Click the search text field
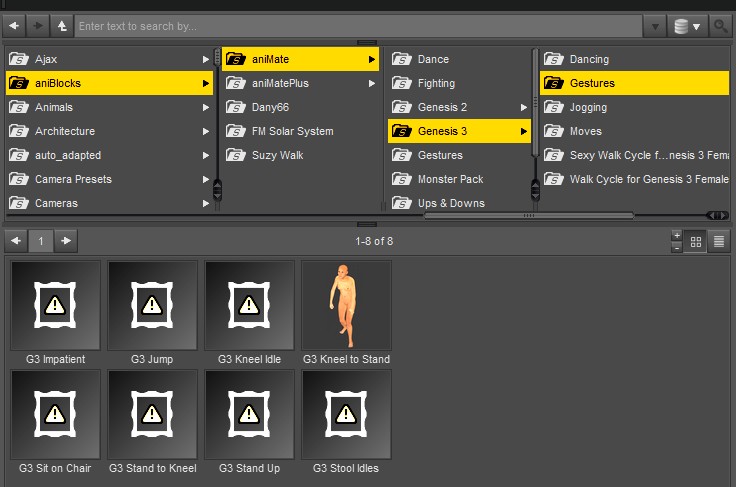This screenshot has width=736, height=487. (359, 26)
